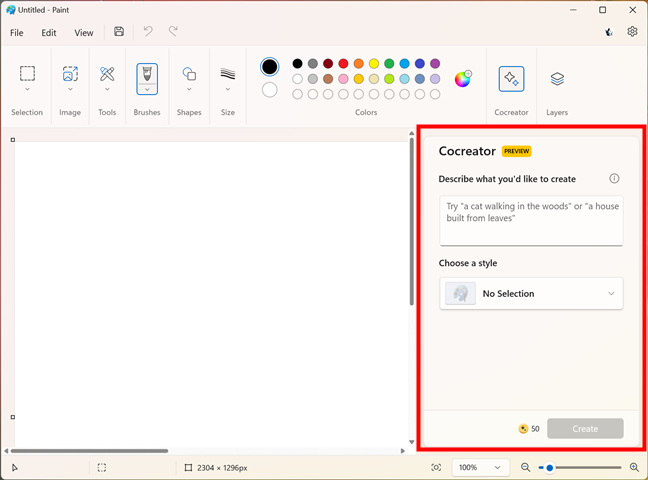Open the View menu
648x480 pixels.
(x=84, y=33)
